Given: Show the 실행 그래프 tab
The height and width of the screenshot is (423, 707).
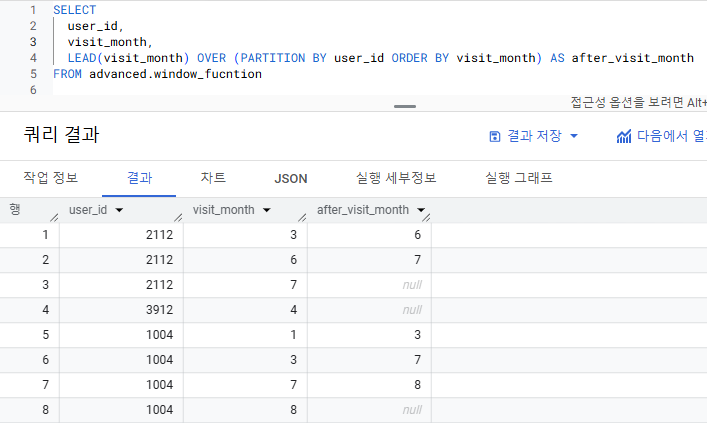Looking at the screenshot, I should 519,178.
